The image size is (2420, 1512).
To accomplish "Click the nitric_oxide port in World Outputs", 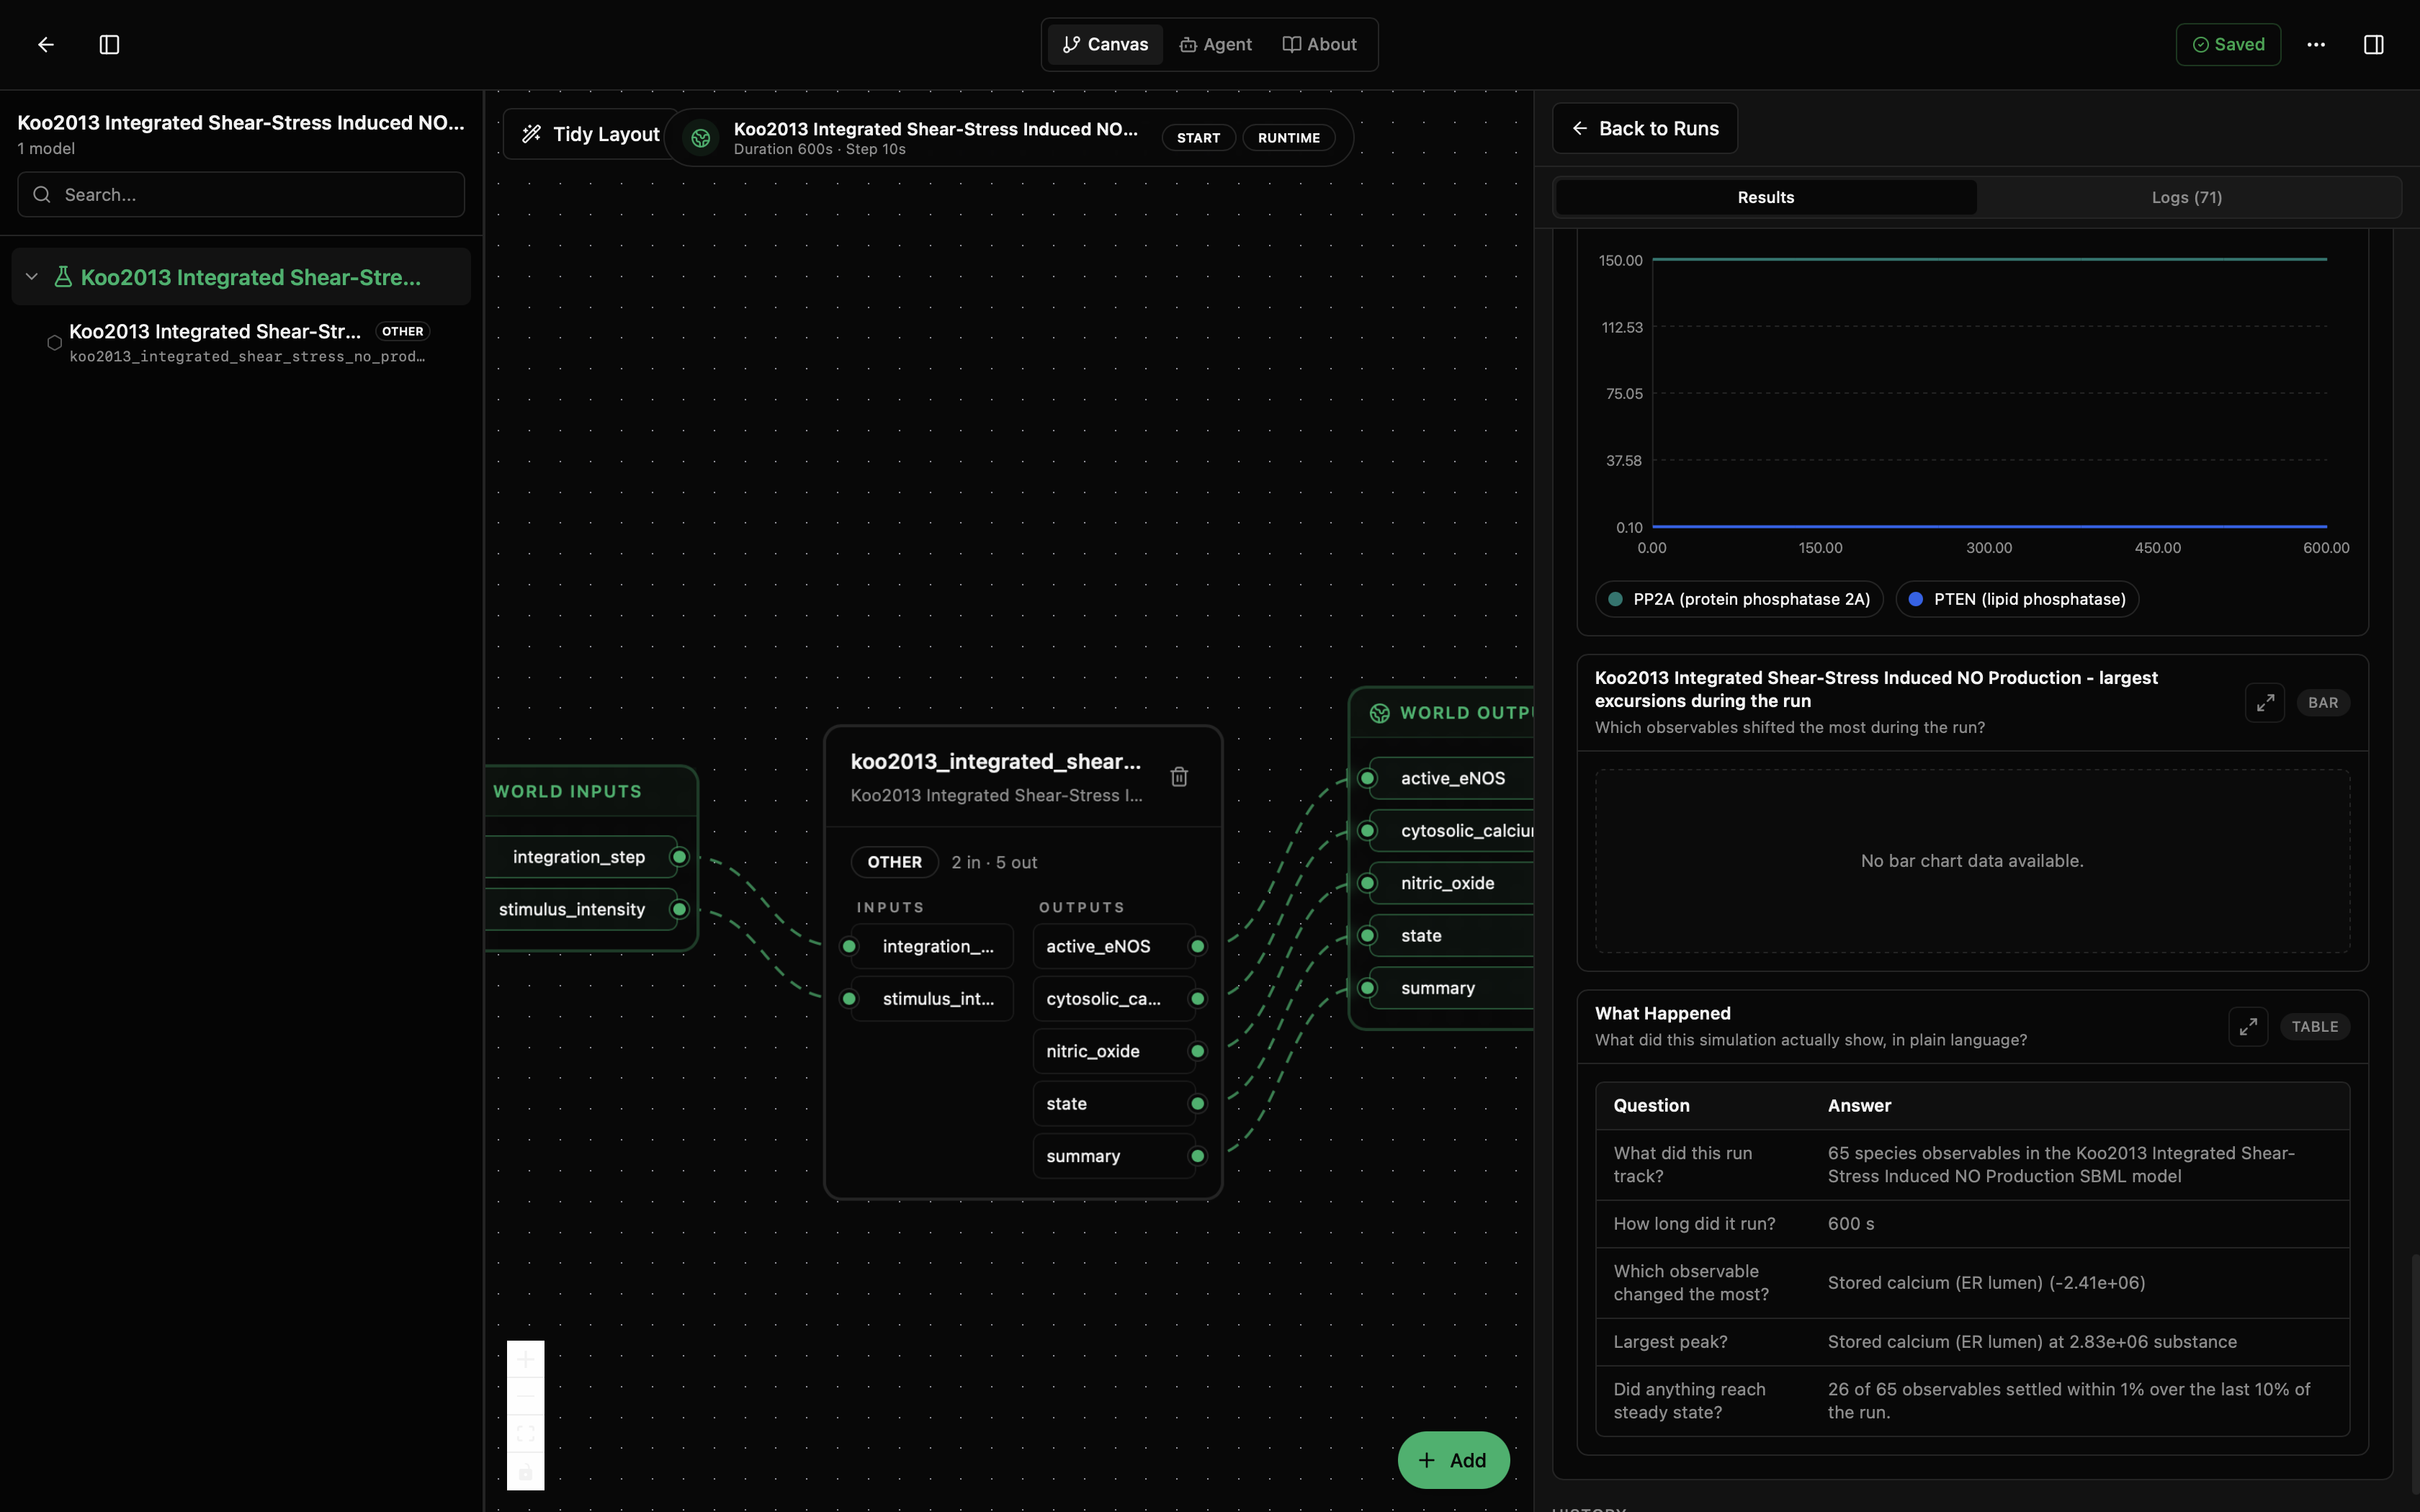I will click(1368, 883).
